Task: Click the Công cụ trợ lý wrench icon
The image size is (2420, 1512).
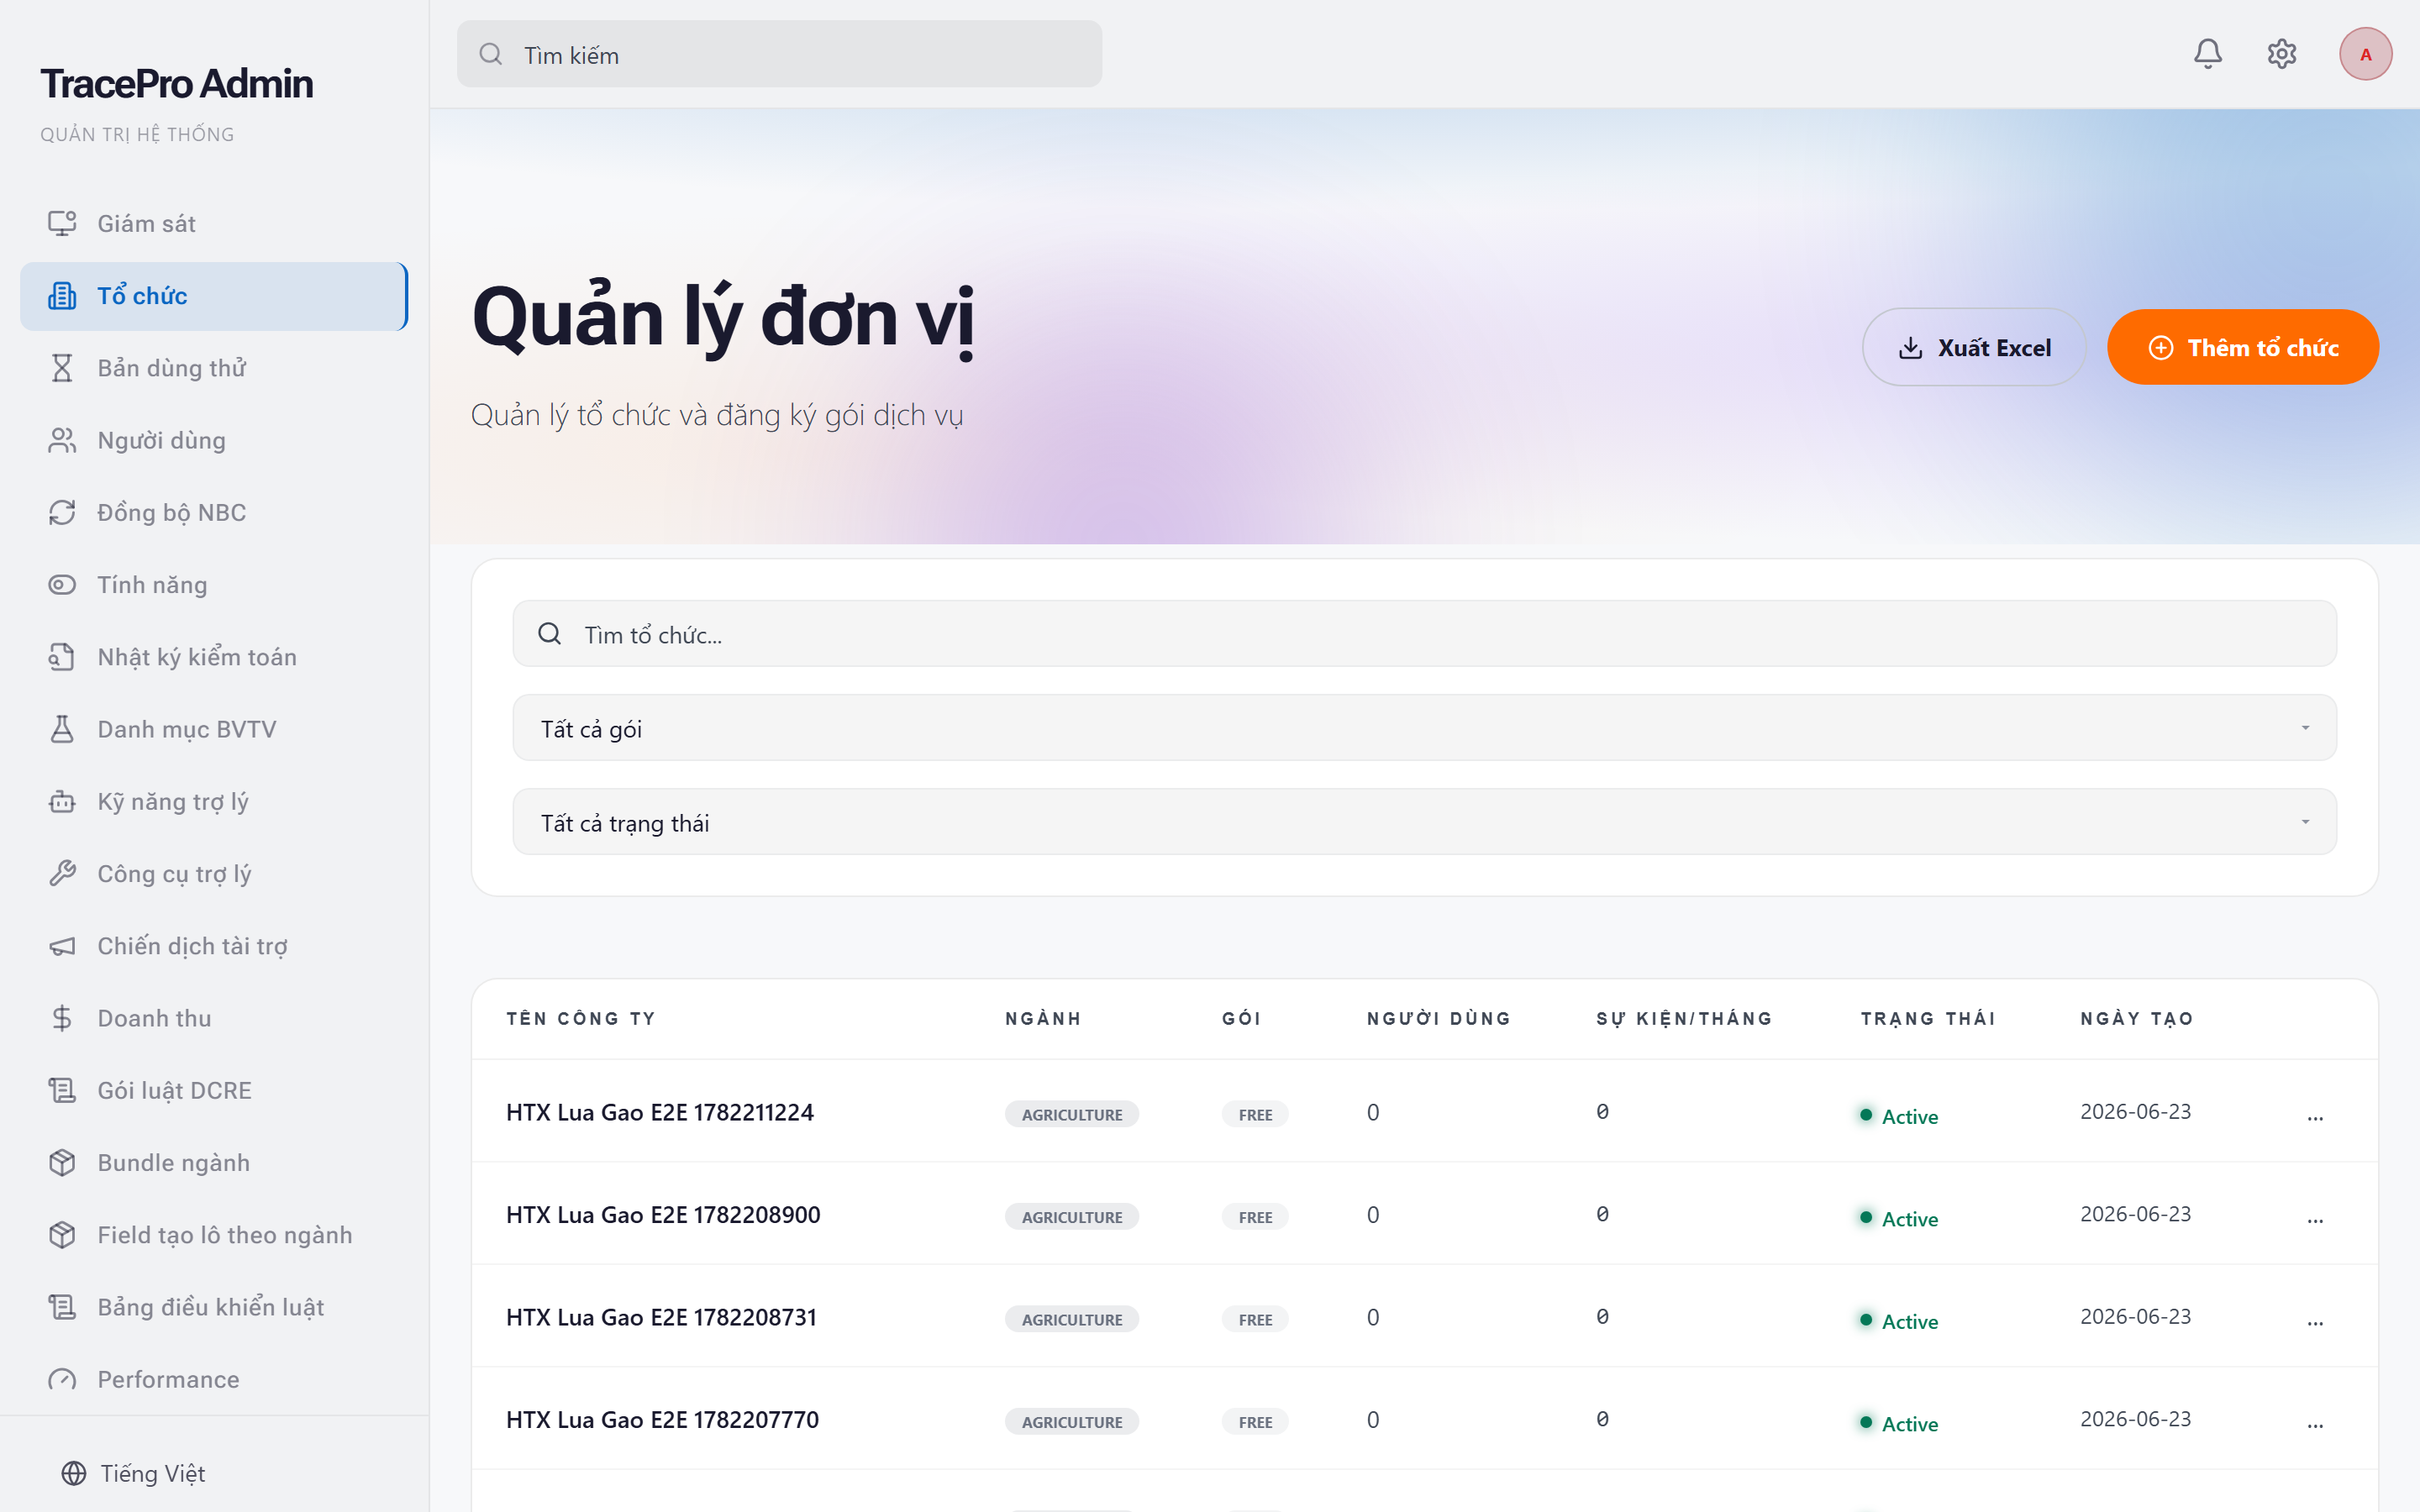Action: click(62, 874)
